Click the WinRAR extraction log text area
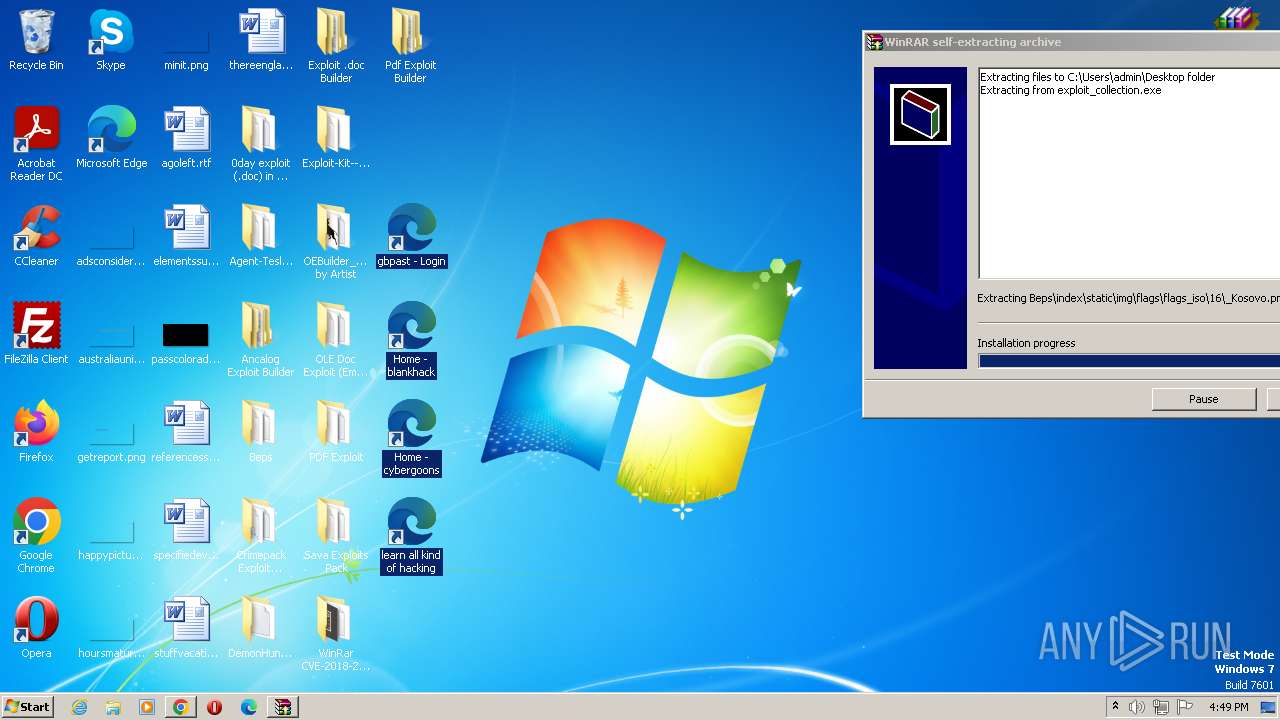Image resolution: width=1280 pixels, height=720 pixels. tap(1129, 172)
